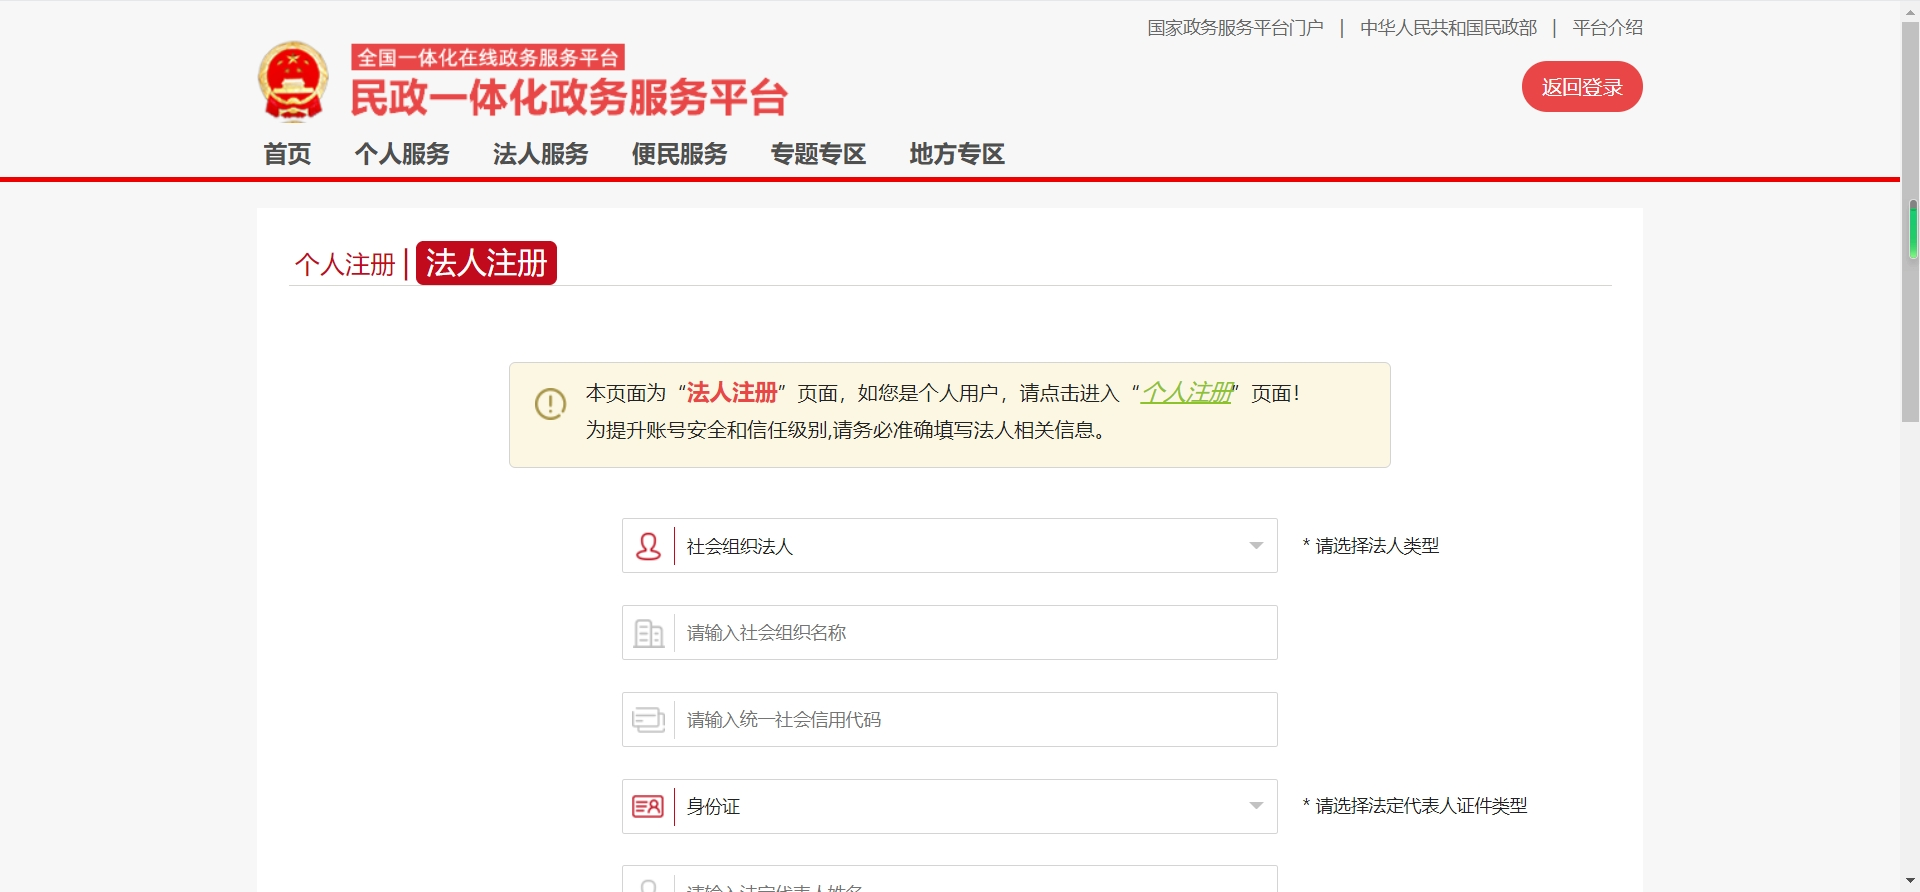Expand the 社会组织法人 type dropdown
This screenshot has width=1920, height=892.
[1256, 546]
